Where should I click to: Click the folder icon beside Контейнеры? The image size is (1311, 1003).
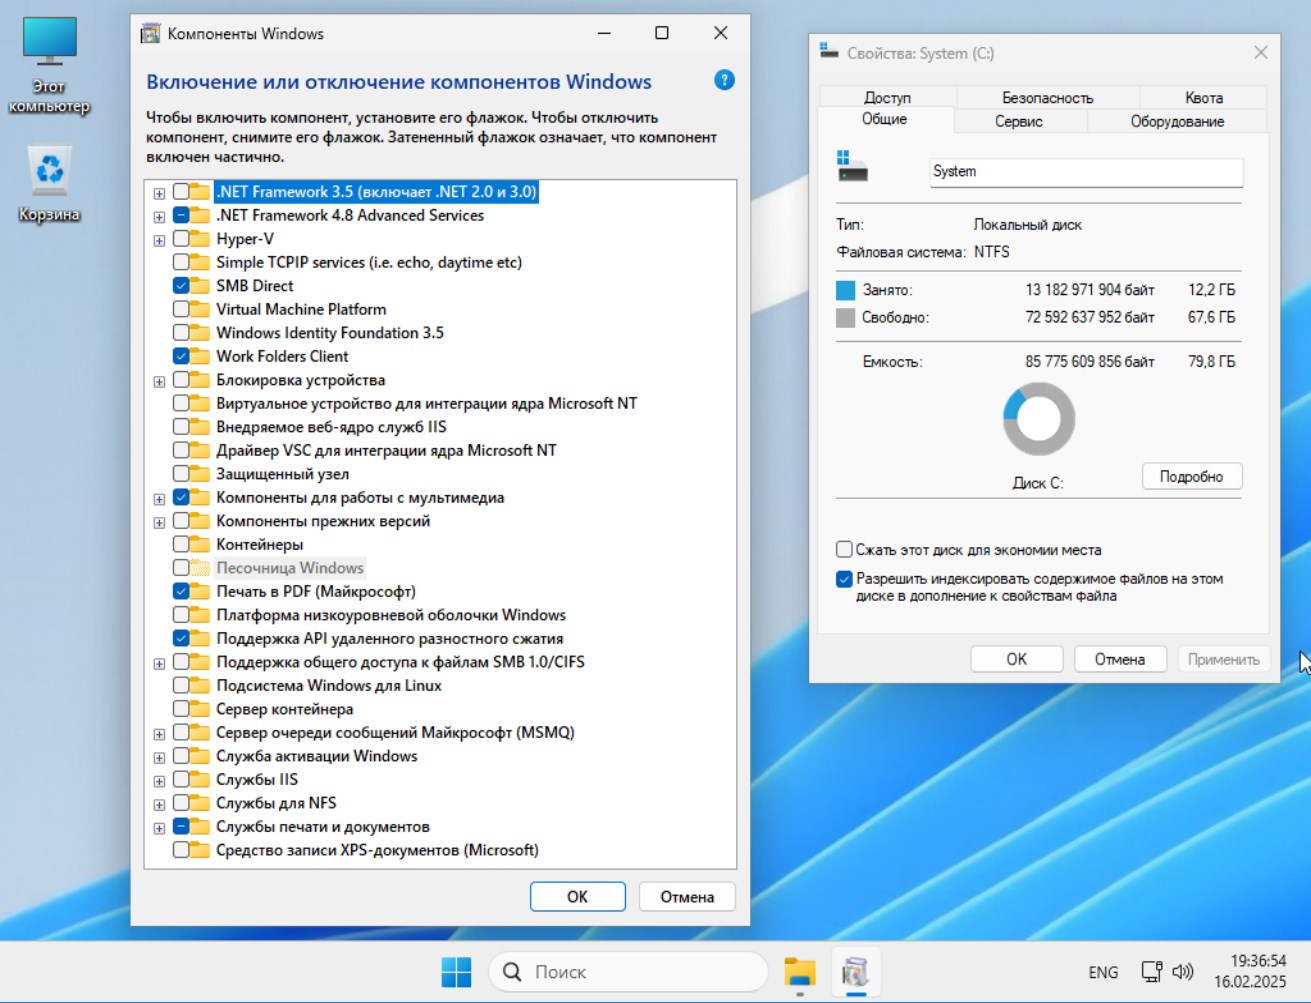point(201,545)
